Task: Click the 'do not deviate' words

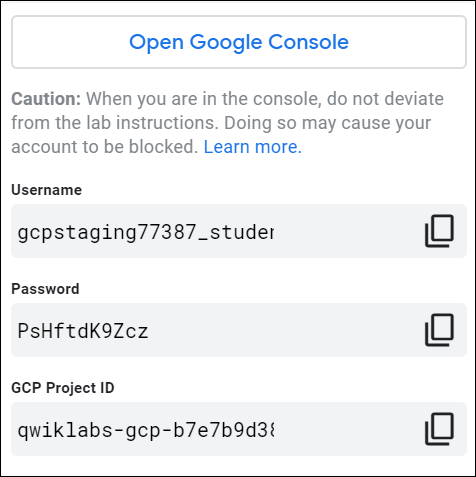Action: point(385,99)
